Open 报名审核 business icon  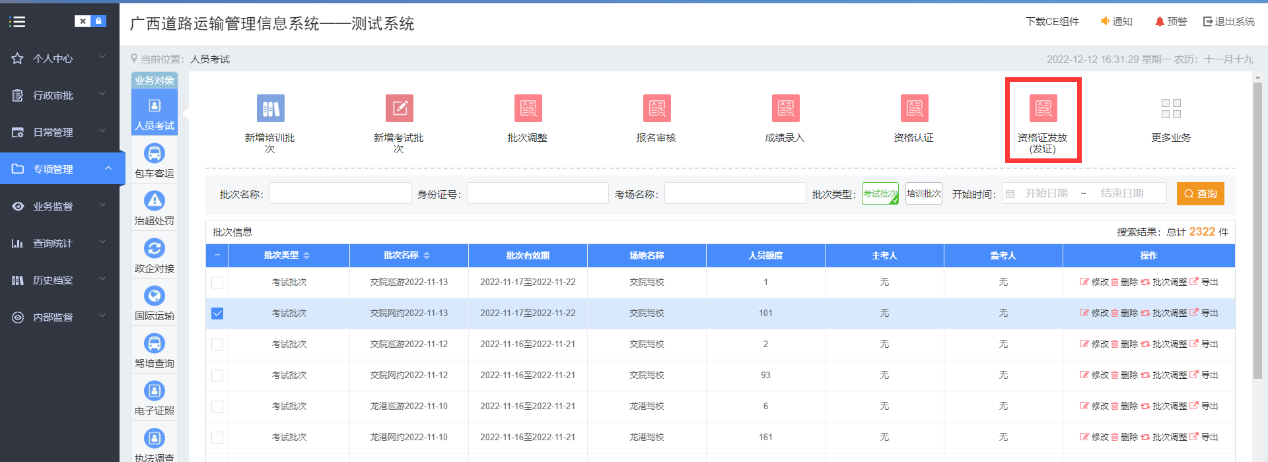click(656, 109)
